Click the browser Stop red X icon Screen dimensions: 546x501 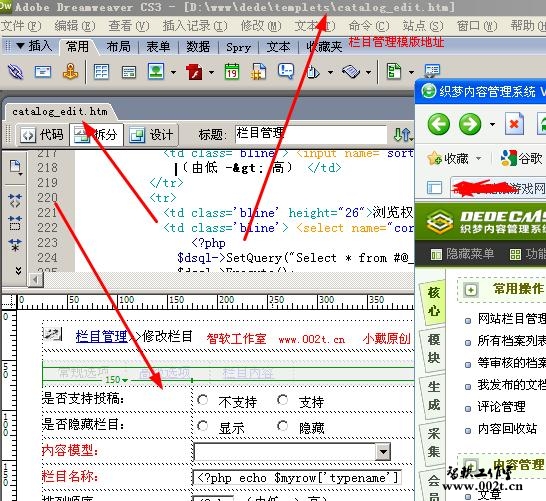pos(514,124)
